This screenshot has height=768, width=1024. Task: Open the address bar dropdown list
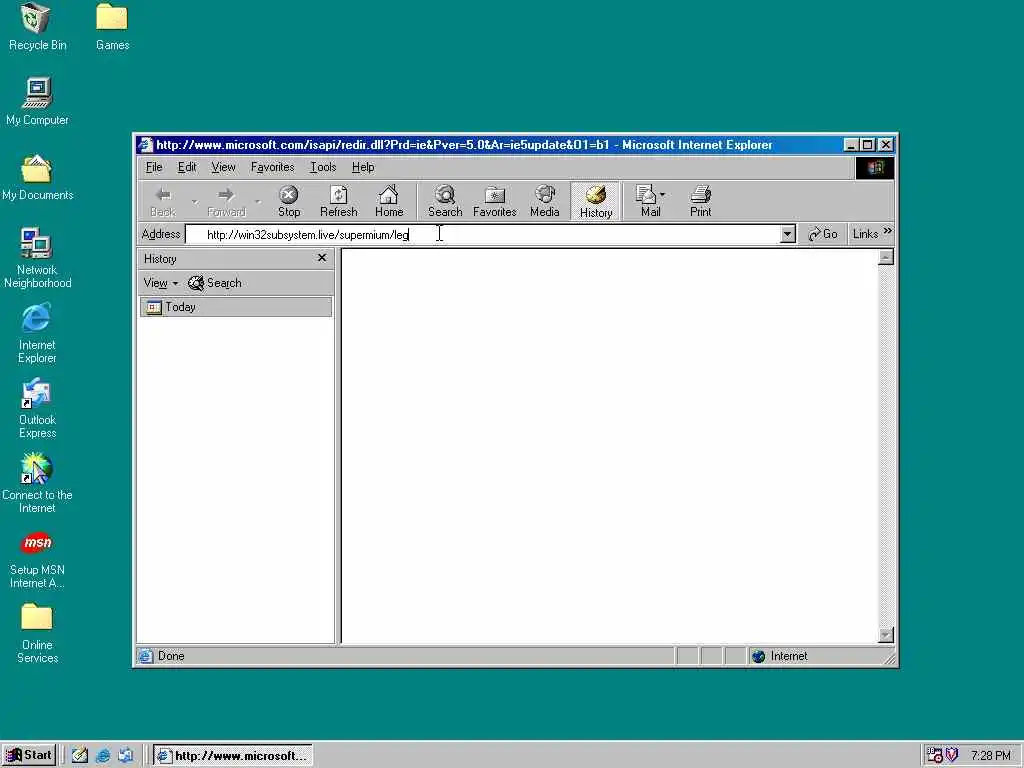[788, 234]
